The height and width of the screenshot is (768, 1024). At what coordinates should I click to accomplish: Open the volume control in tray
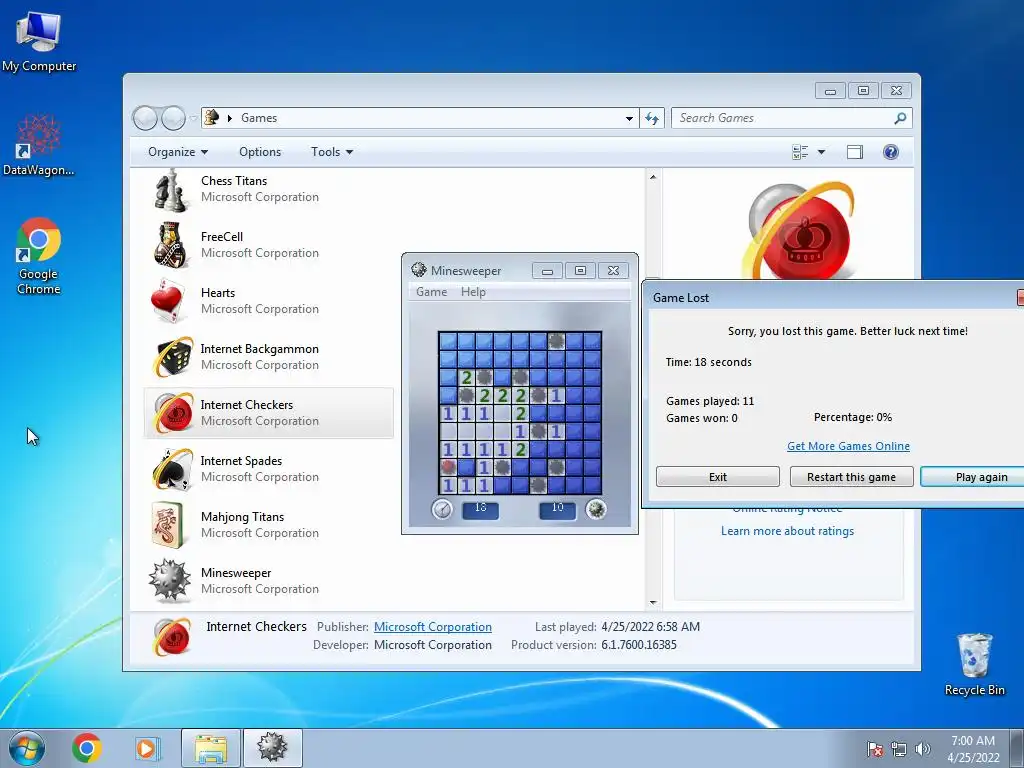(x=923, y=749)
